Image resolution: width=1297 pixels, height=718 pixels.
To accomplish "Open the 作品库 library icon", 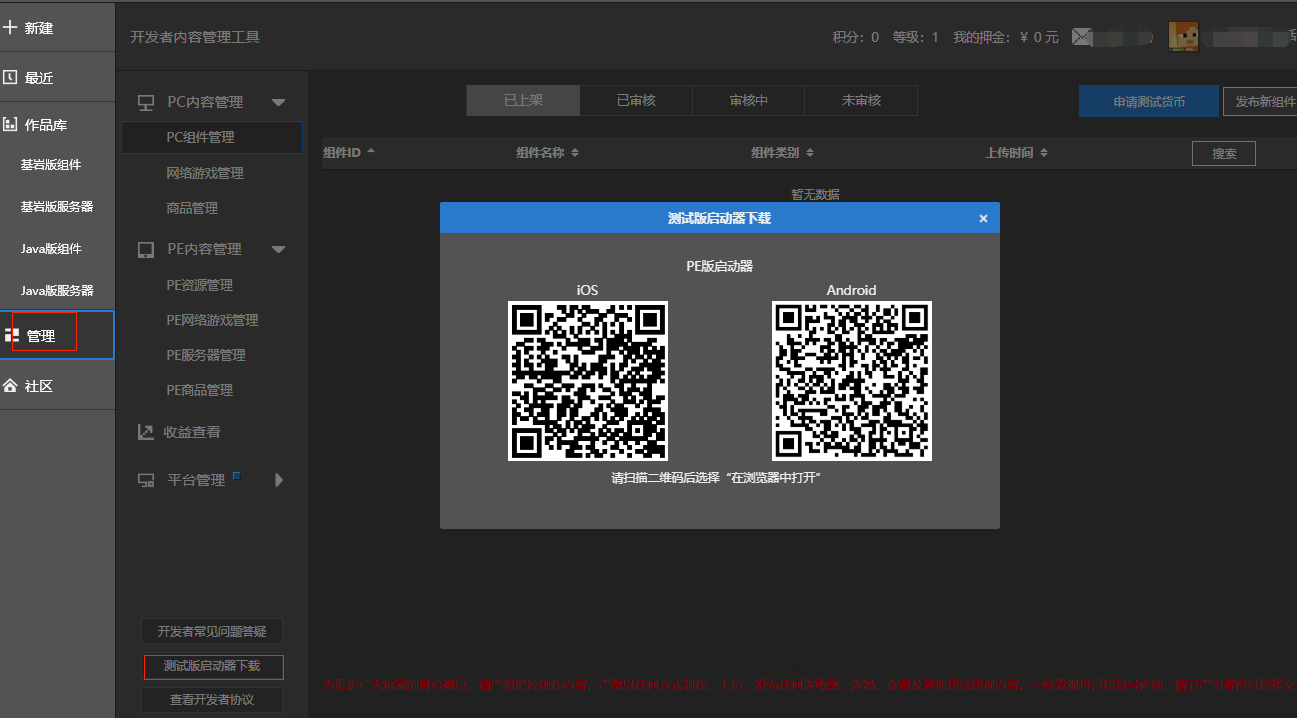I will pyautogui.click(x=11, y=125).
